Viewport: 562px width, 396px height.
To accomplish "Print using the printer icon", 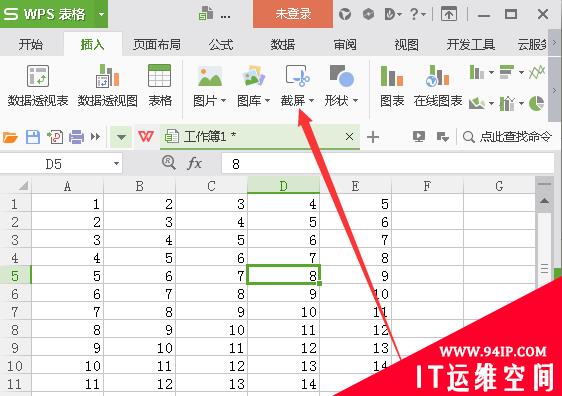I will tap(76, 137).
